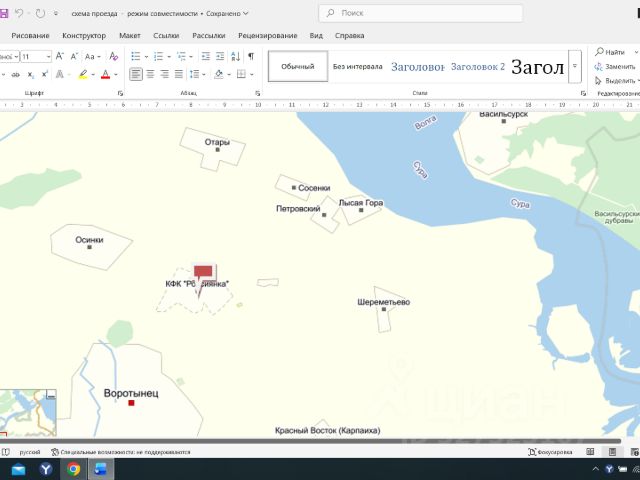Toggle superscript formatting

(45, 75)
